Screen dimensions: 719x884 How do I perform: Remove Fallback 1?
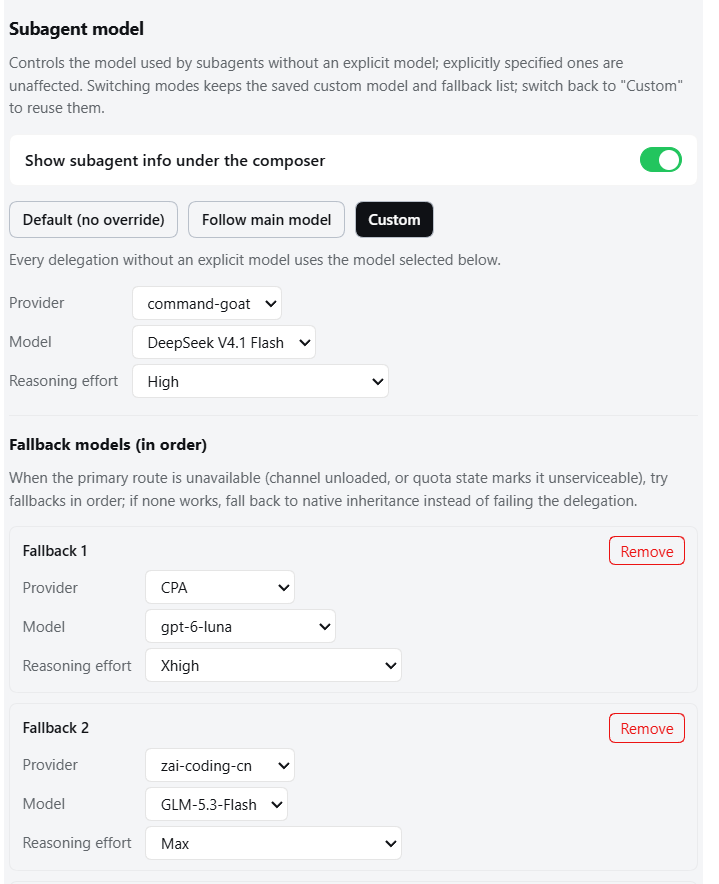(647, 551)
